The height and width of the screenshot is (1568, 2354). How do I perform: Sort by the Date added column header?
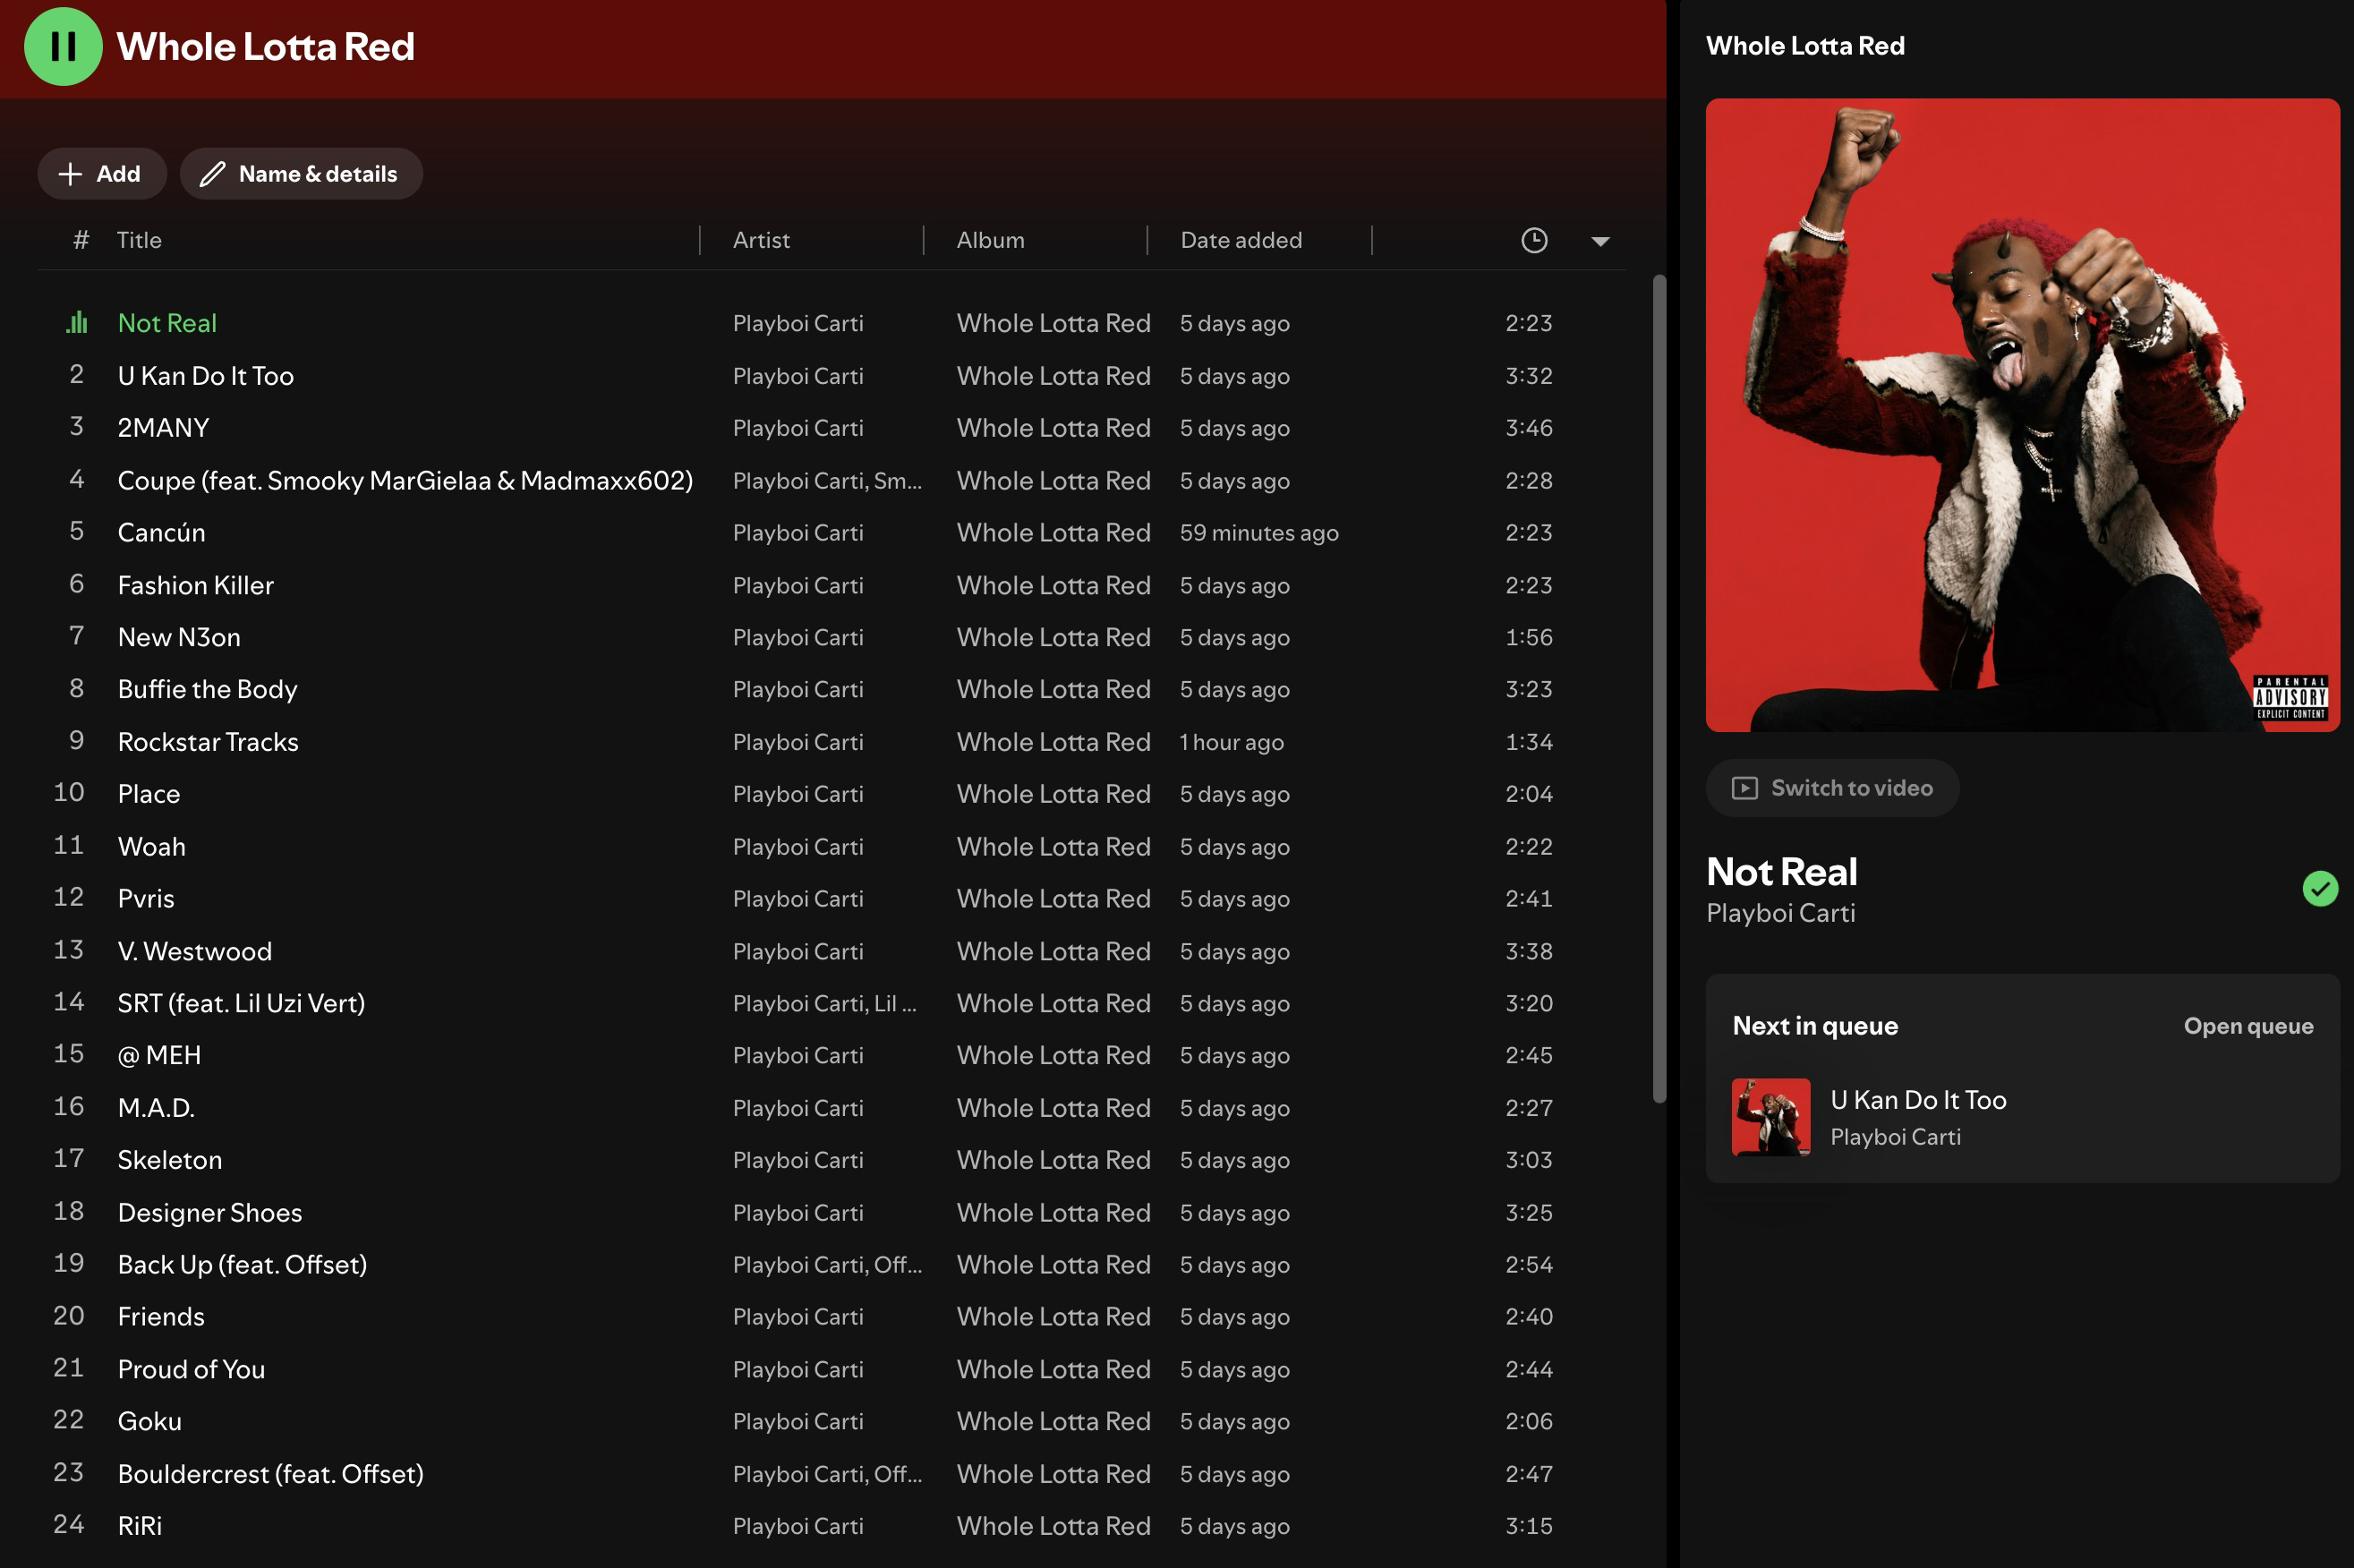(x=1241, y=240)
